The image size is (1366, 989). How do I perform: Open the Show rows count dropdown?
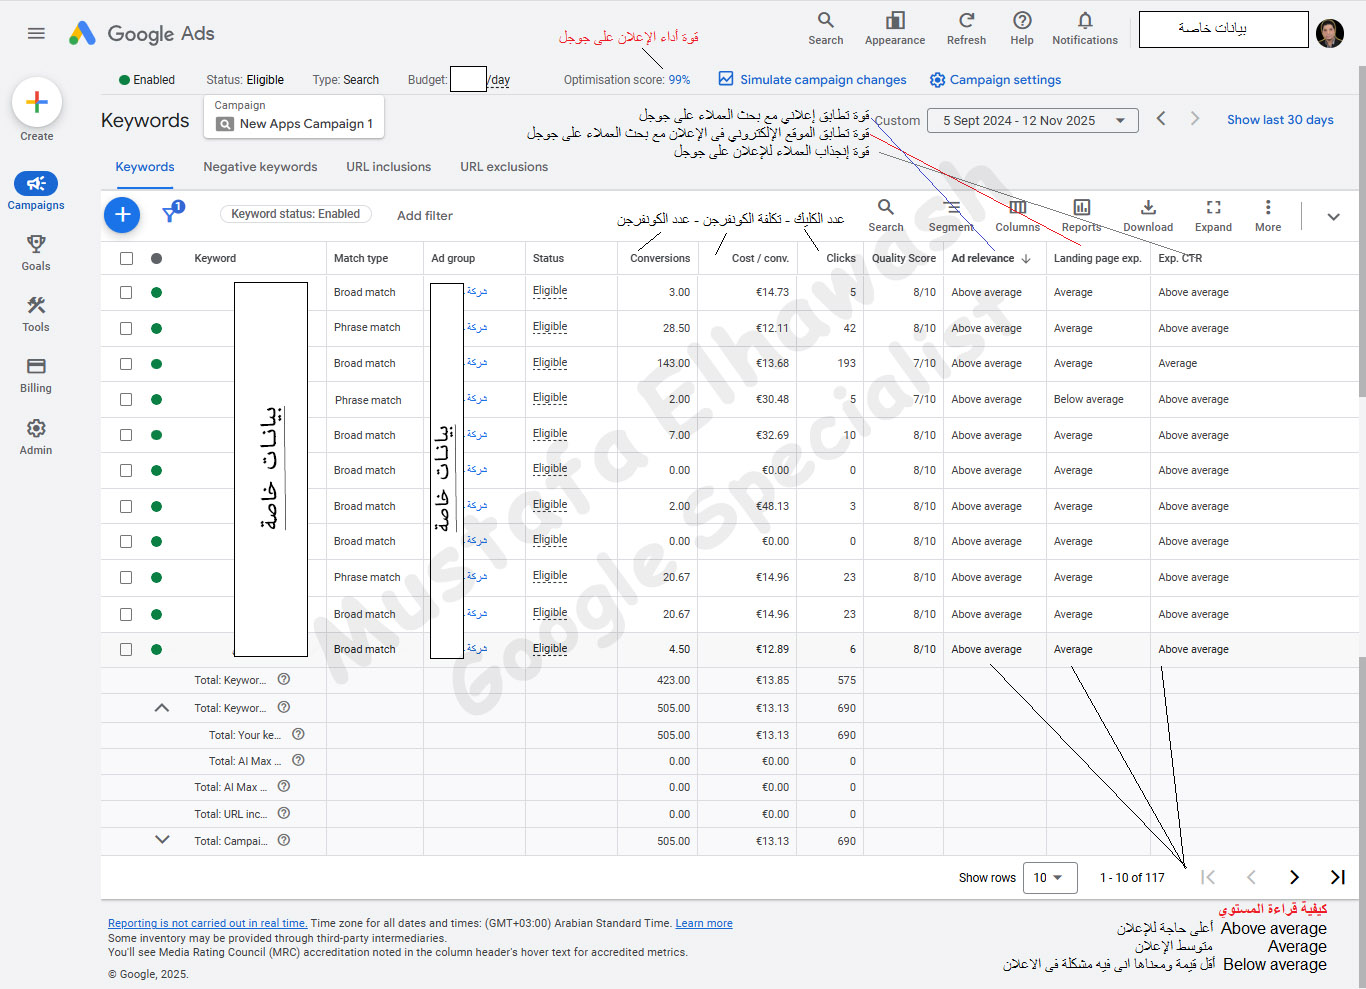click(x=1049, y=878)
